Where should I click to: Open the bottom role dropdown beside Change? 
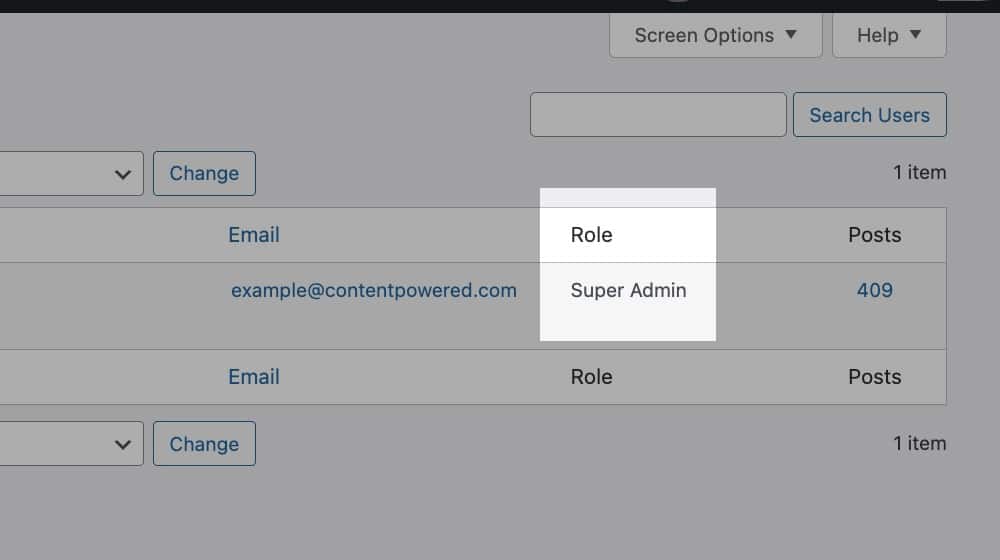71,443
